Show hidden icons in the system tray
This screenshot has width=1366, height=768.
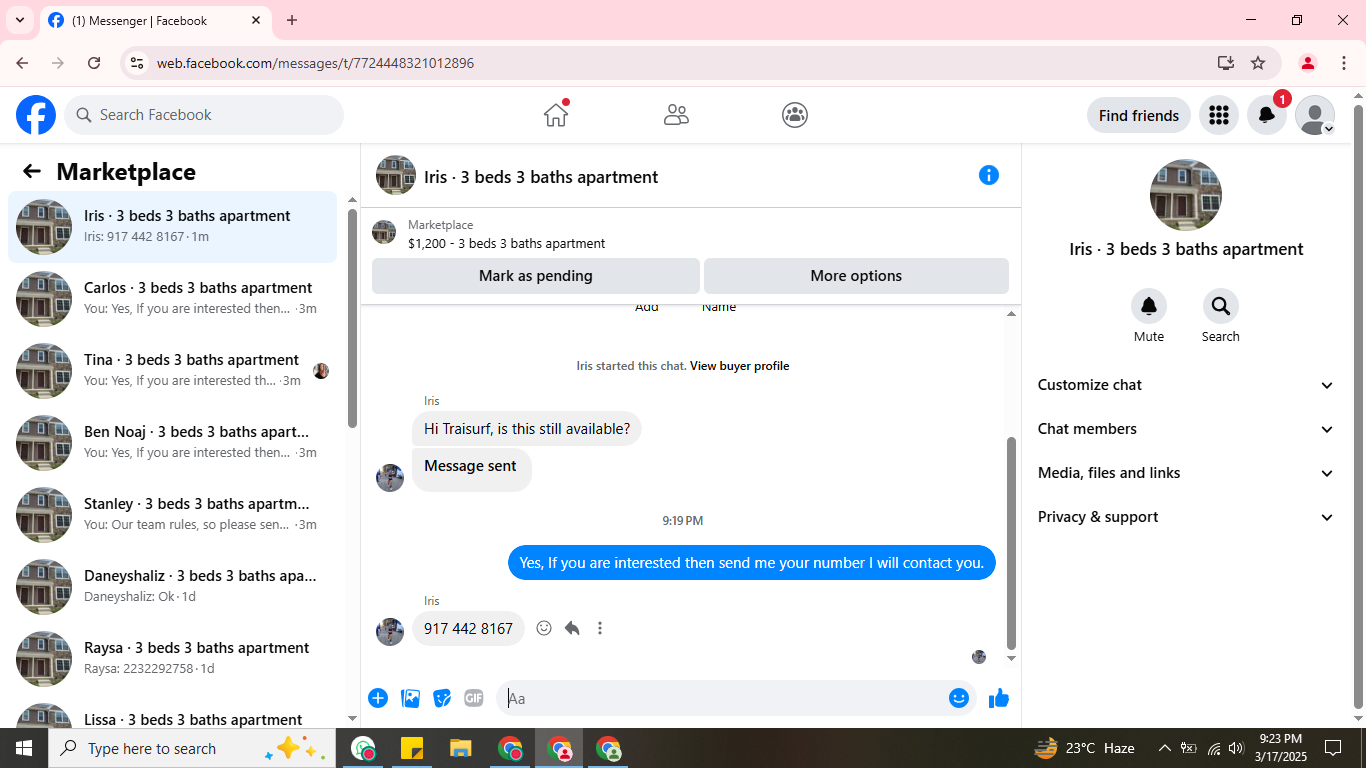tap(1164, 748)
